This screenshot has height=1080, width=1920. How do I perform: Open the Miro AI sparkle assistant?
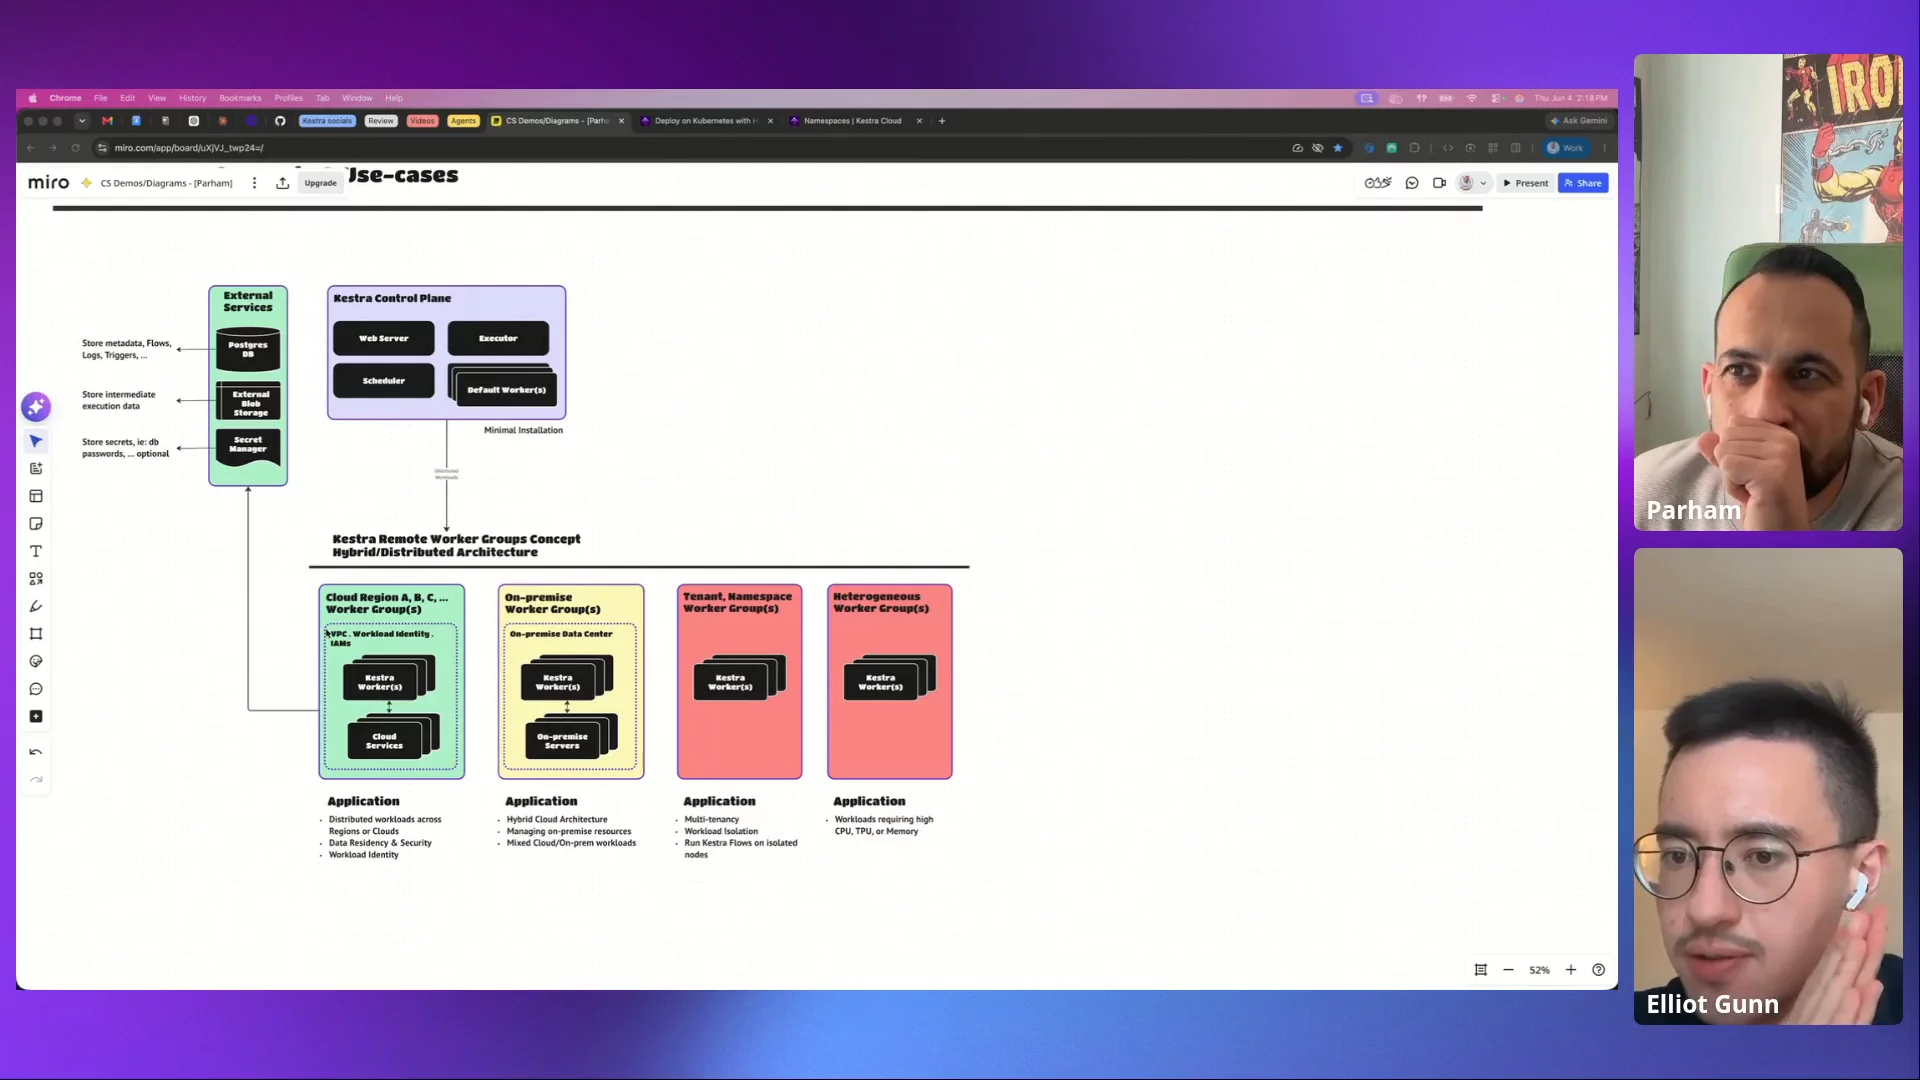[x=36, y=407]
